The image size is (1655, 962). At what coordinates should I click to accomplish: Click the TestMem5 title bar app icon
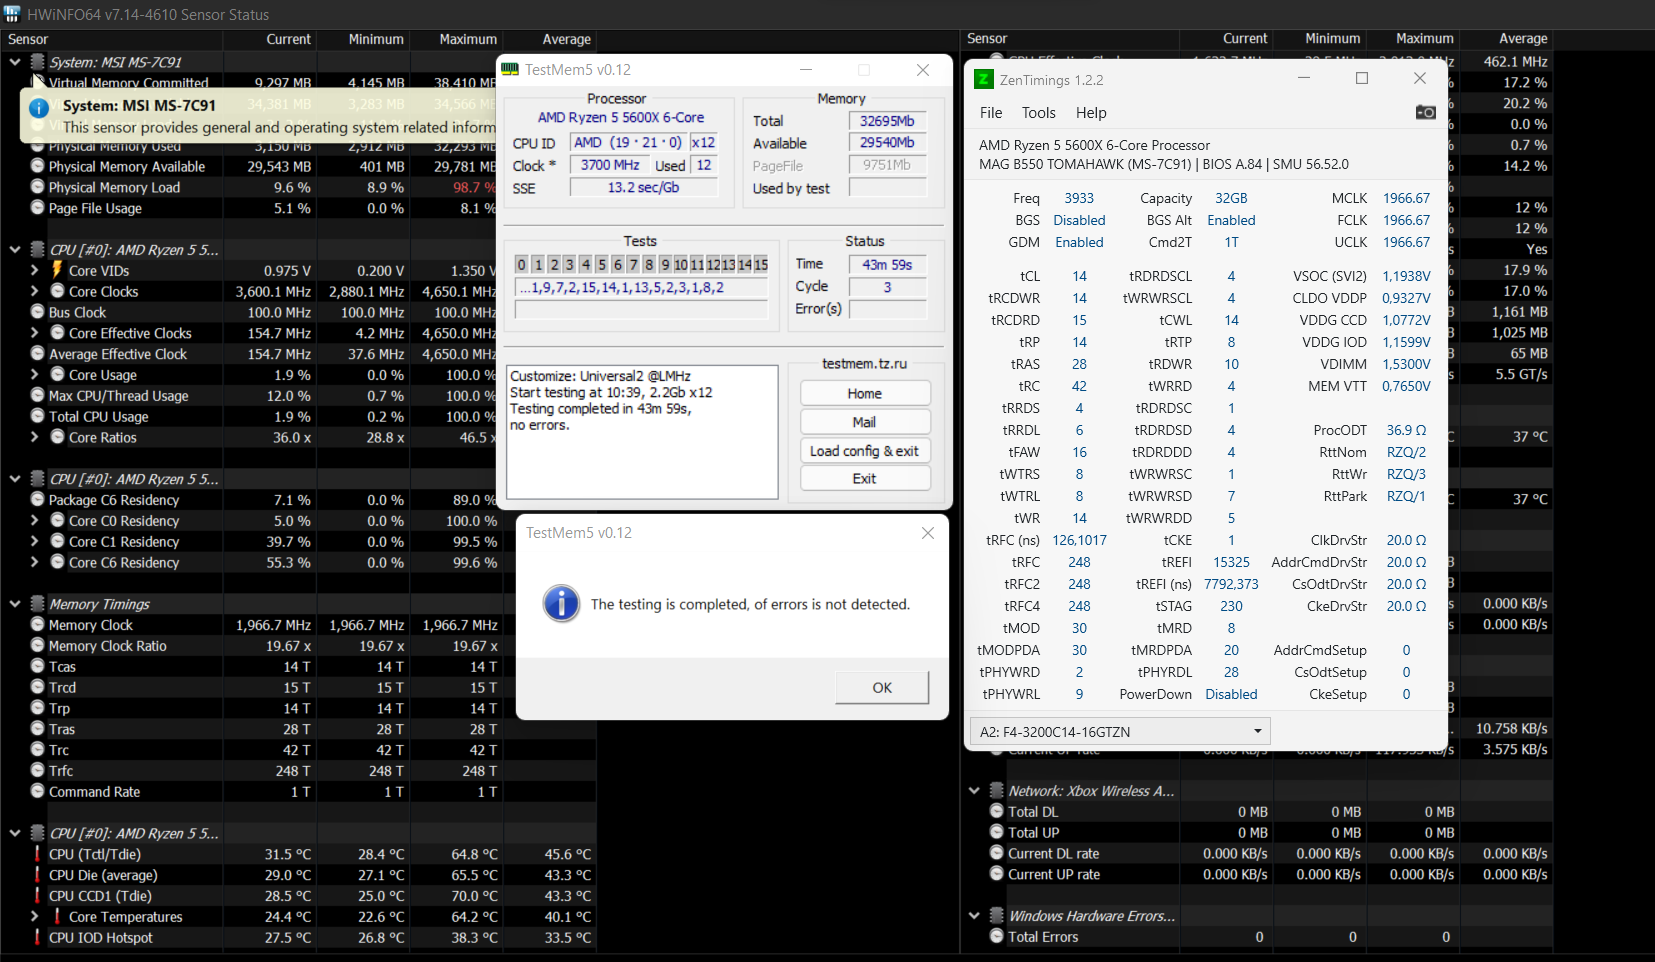click(510, 69)
